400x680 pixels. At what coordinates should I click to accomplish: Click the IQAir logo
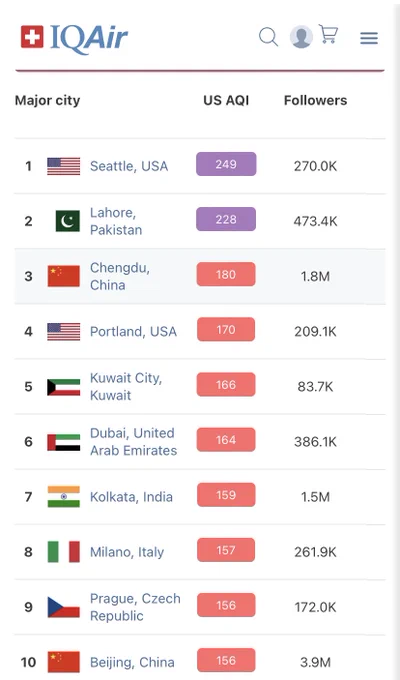[74, 38]
